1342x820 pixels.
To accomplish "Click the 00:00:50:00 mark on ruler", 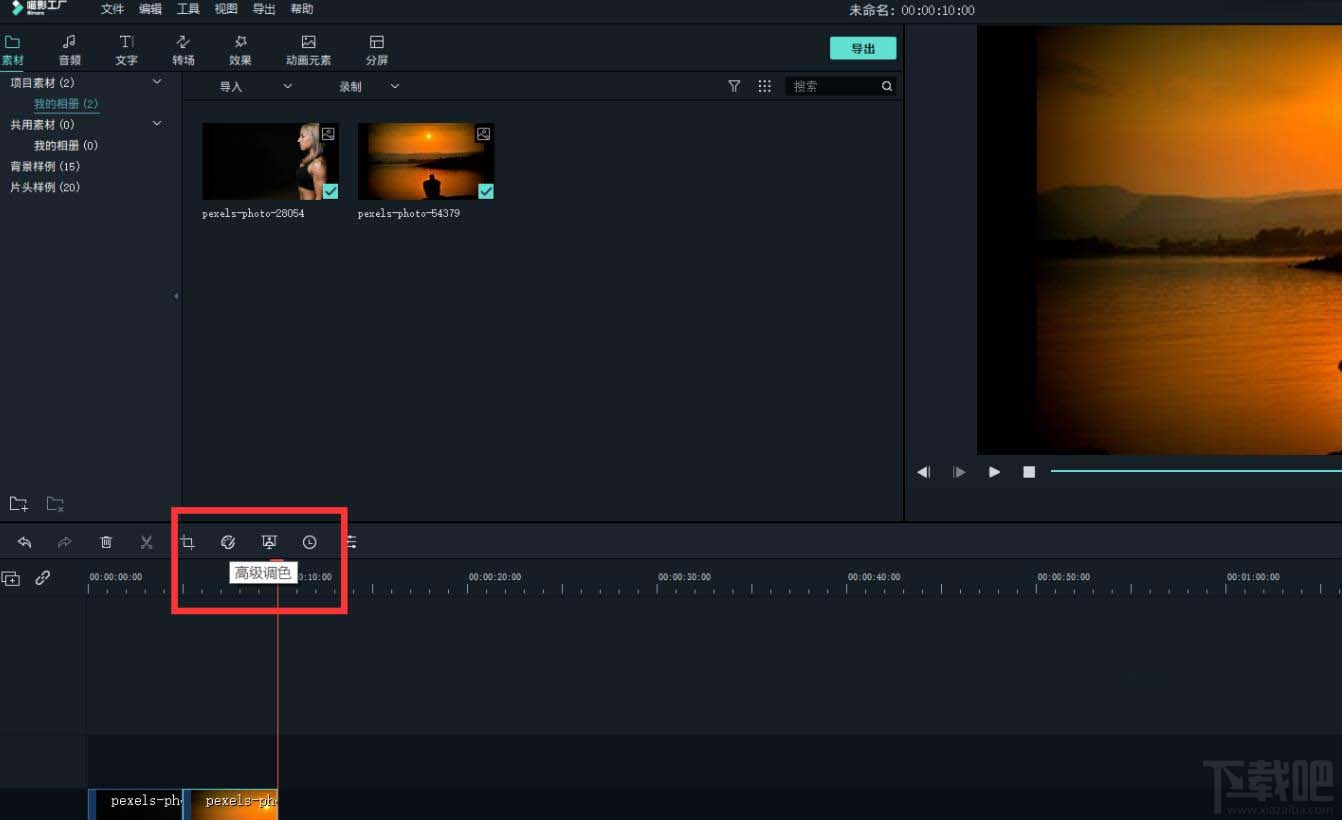I will tap(1063, 577).
